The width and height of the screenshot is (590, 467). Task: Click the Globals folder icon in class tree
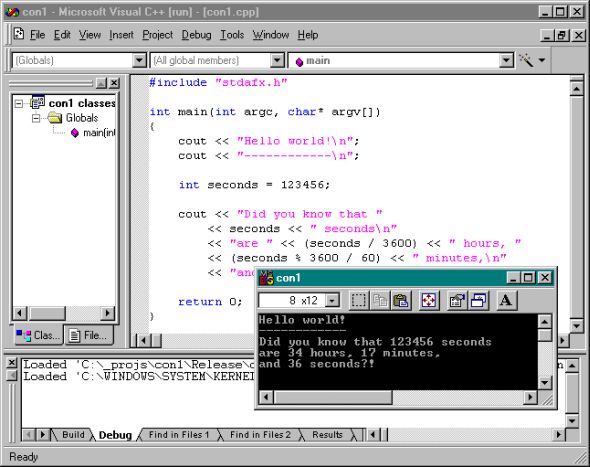coord(55,118)
